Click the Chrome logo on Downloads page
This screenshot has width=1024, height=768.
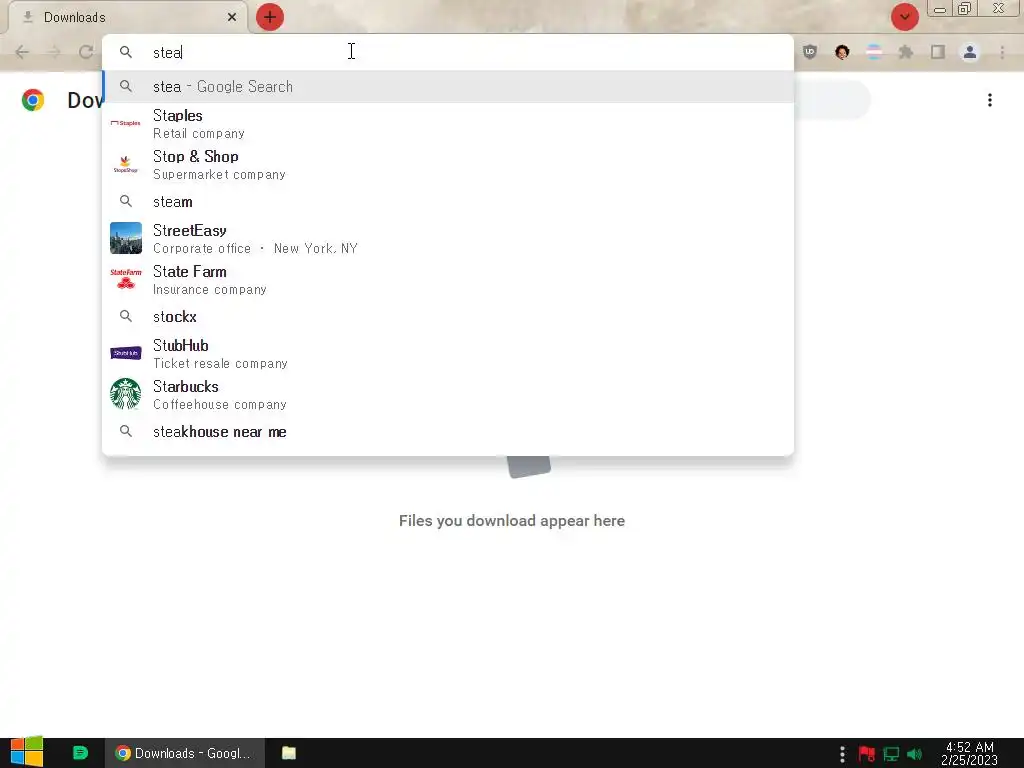click(x=33, y=100)
